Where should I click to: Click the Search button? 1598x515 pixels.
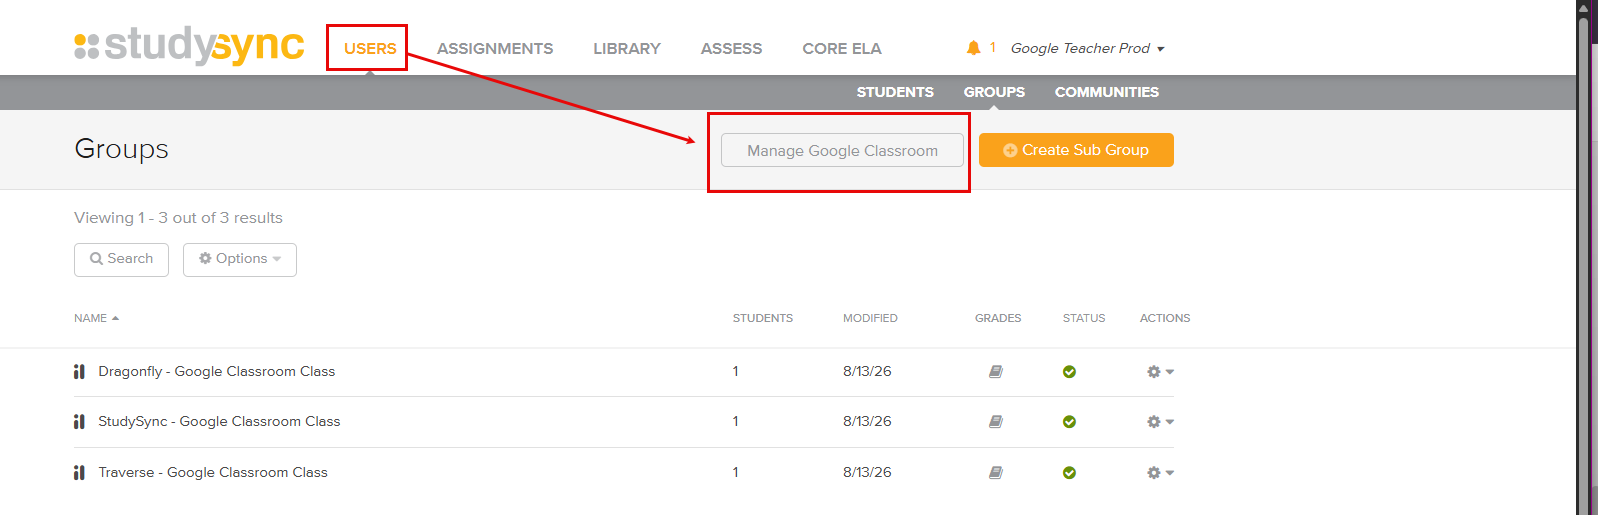pyautogui.click(x=121, y=259)
